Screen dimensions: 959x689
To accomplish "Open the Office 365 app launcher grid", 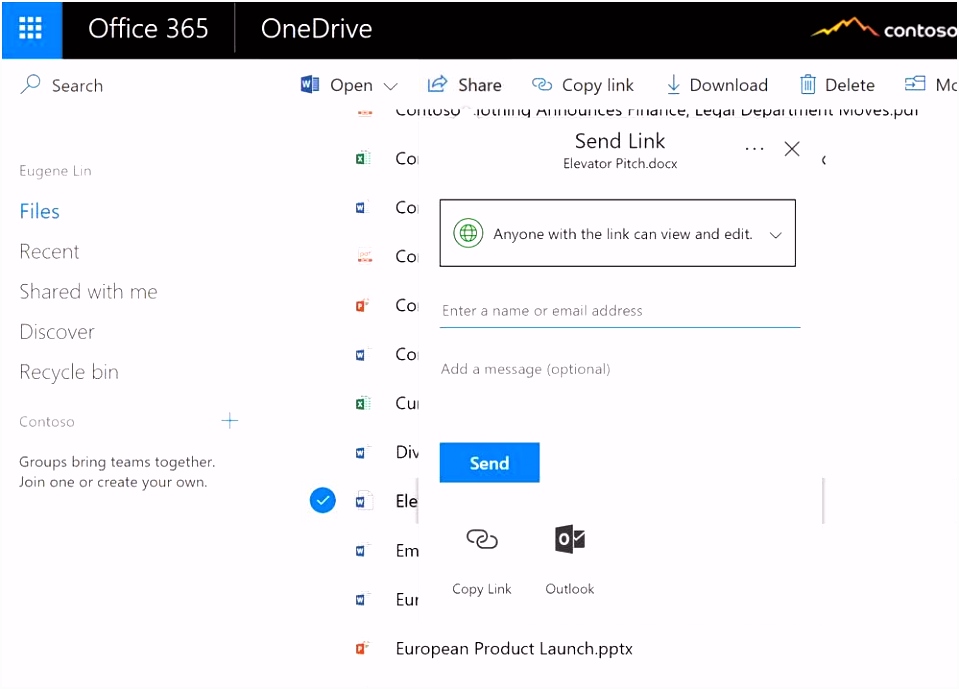I will point(31,29).
